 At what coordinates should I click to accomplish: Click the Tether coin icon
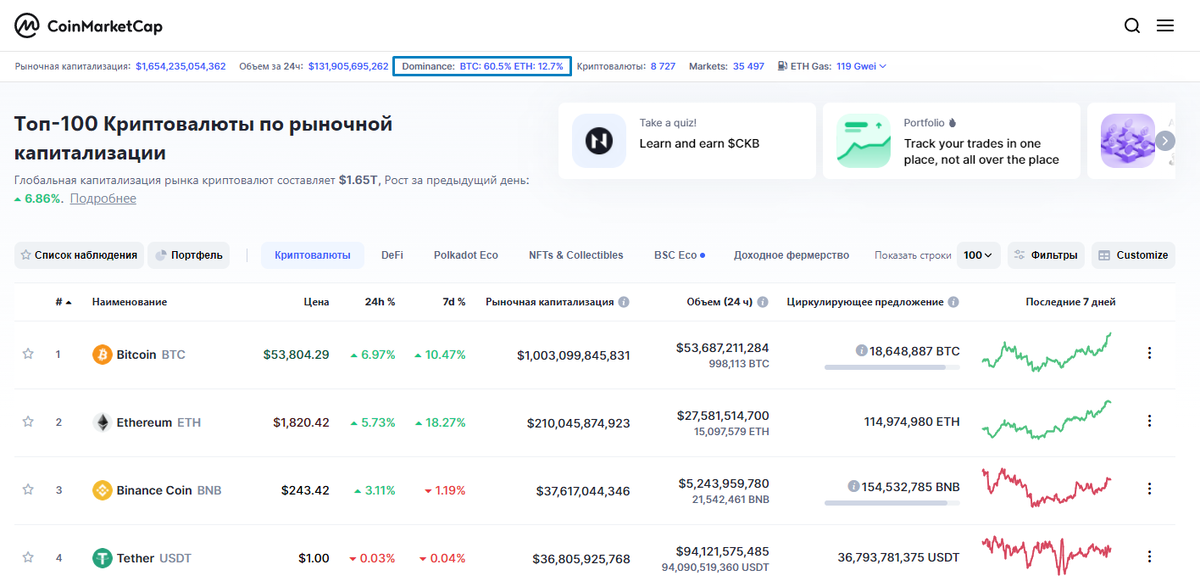(x=102, y=558)
